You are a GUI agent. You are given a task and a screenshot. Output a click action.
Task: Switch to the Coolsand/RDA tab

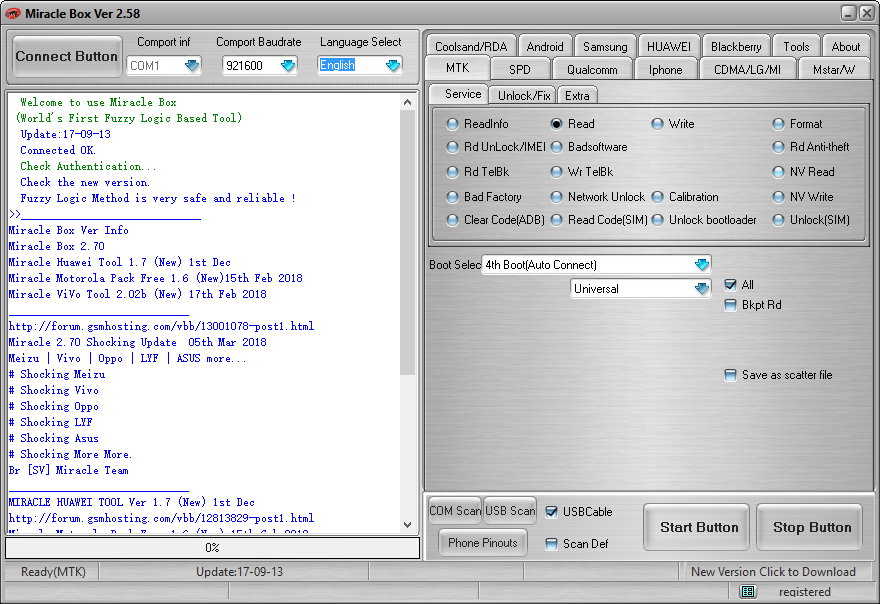pos(471,46)
